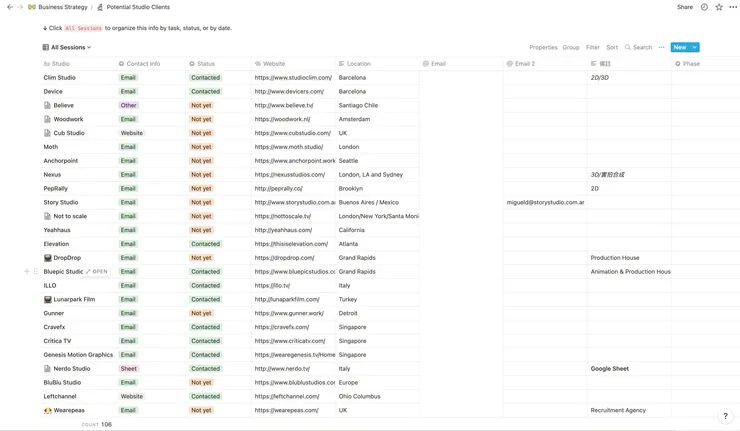Click the Not yet status for Moth
This screenshot has height=431, width=740.
(x=202, y=147)
